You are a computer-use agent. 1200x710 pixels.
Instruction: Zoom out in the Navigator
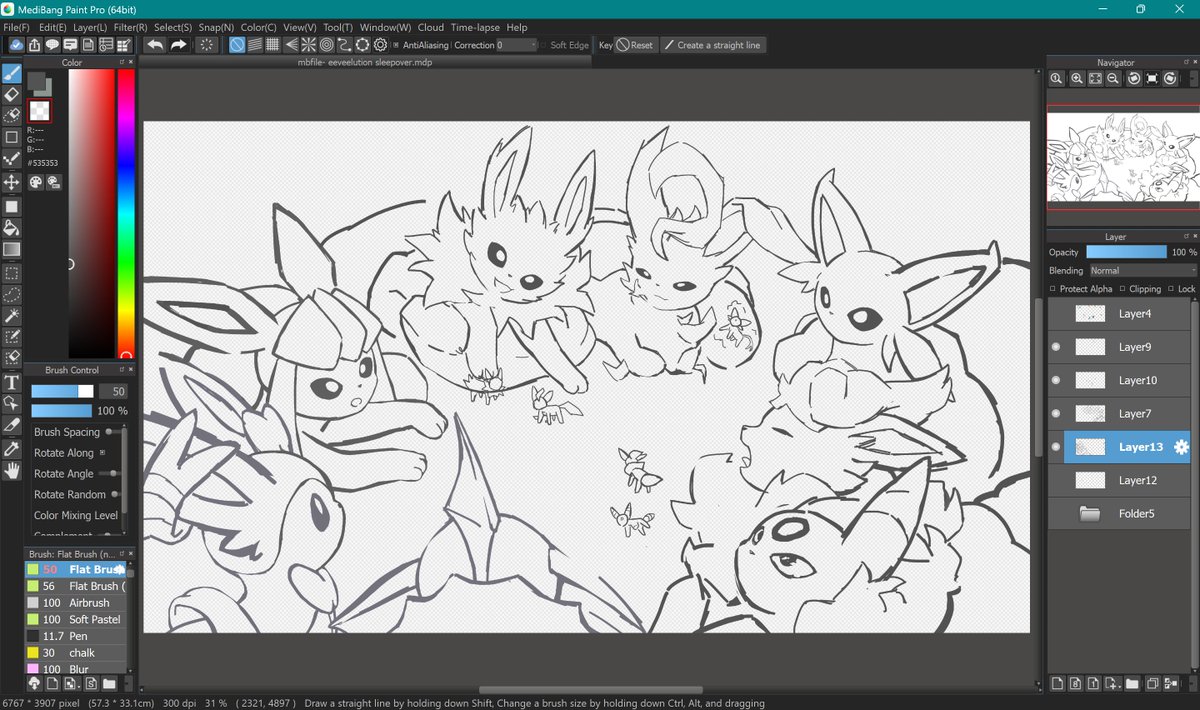point(1113,79)
